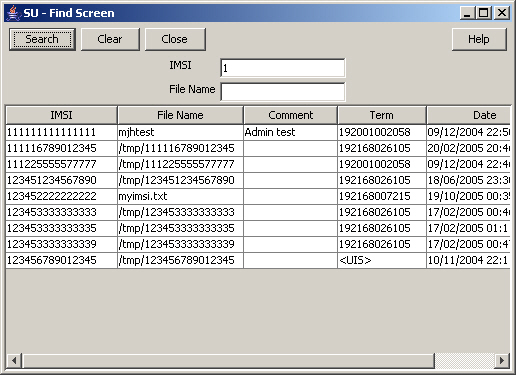This screenshot has width=516, height=375.
Task: Click file name /tmp/123453333333333
Action: point(180,212)
